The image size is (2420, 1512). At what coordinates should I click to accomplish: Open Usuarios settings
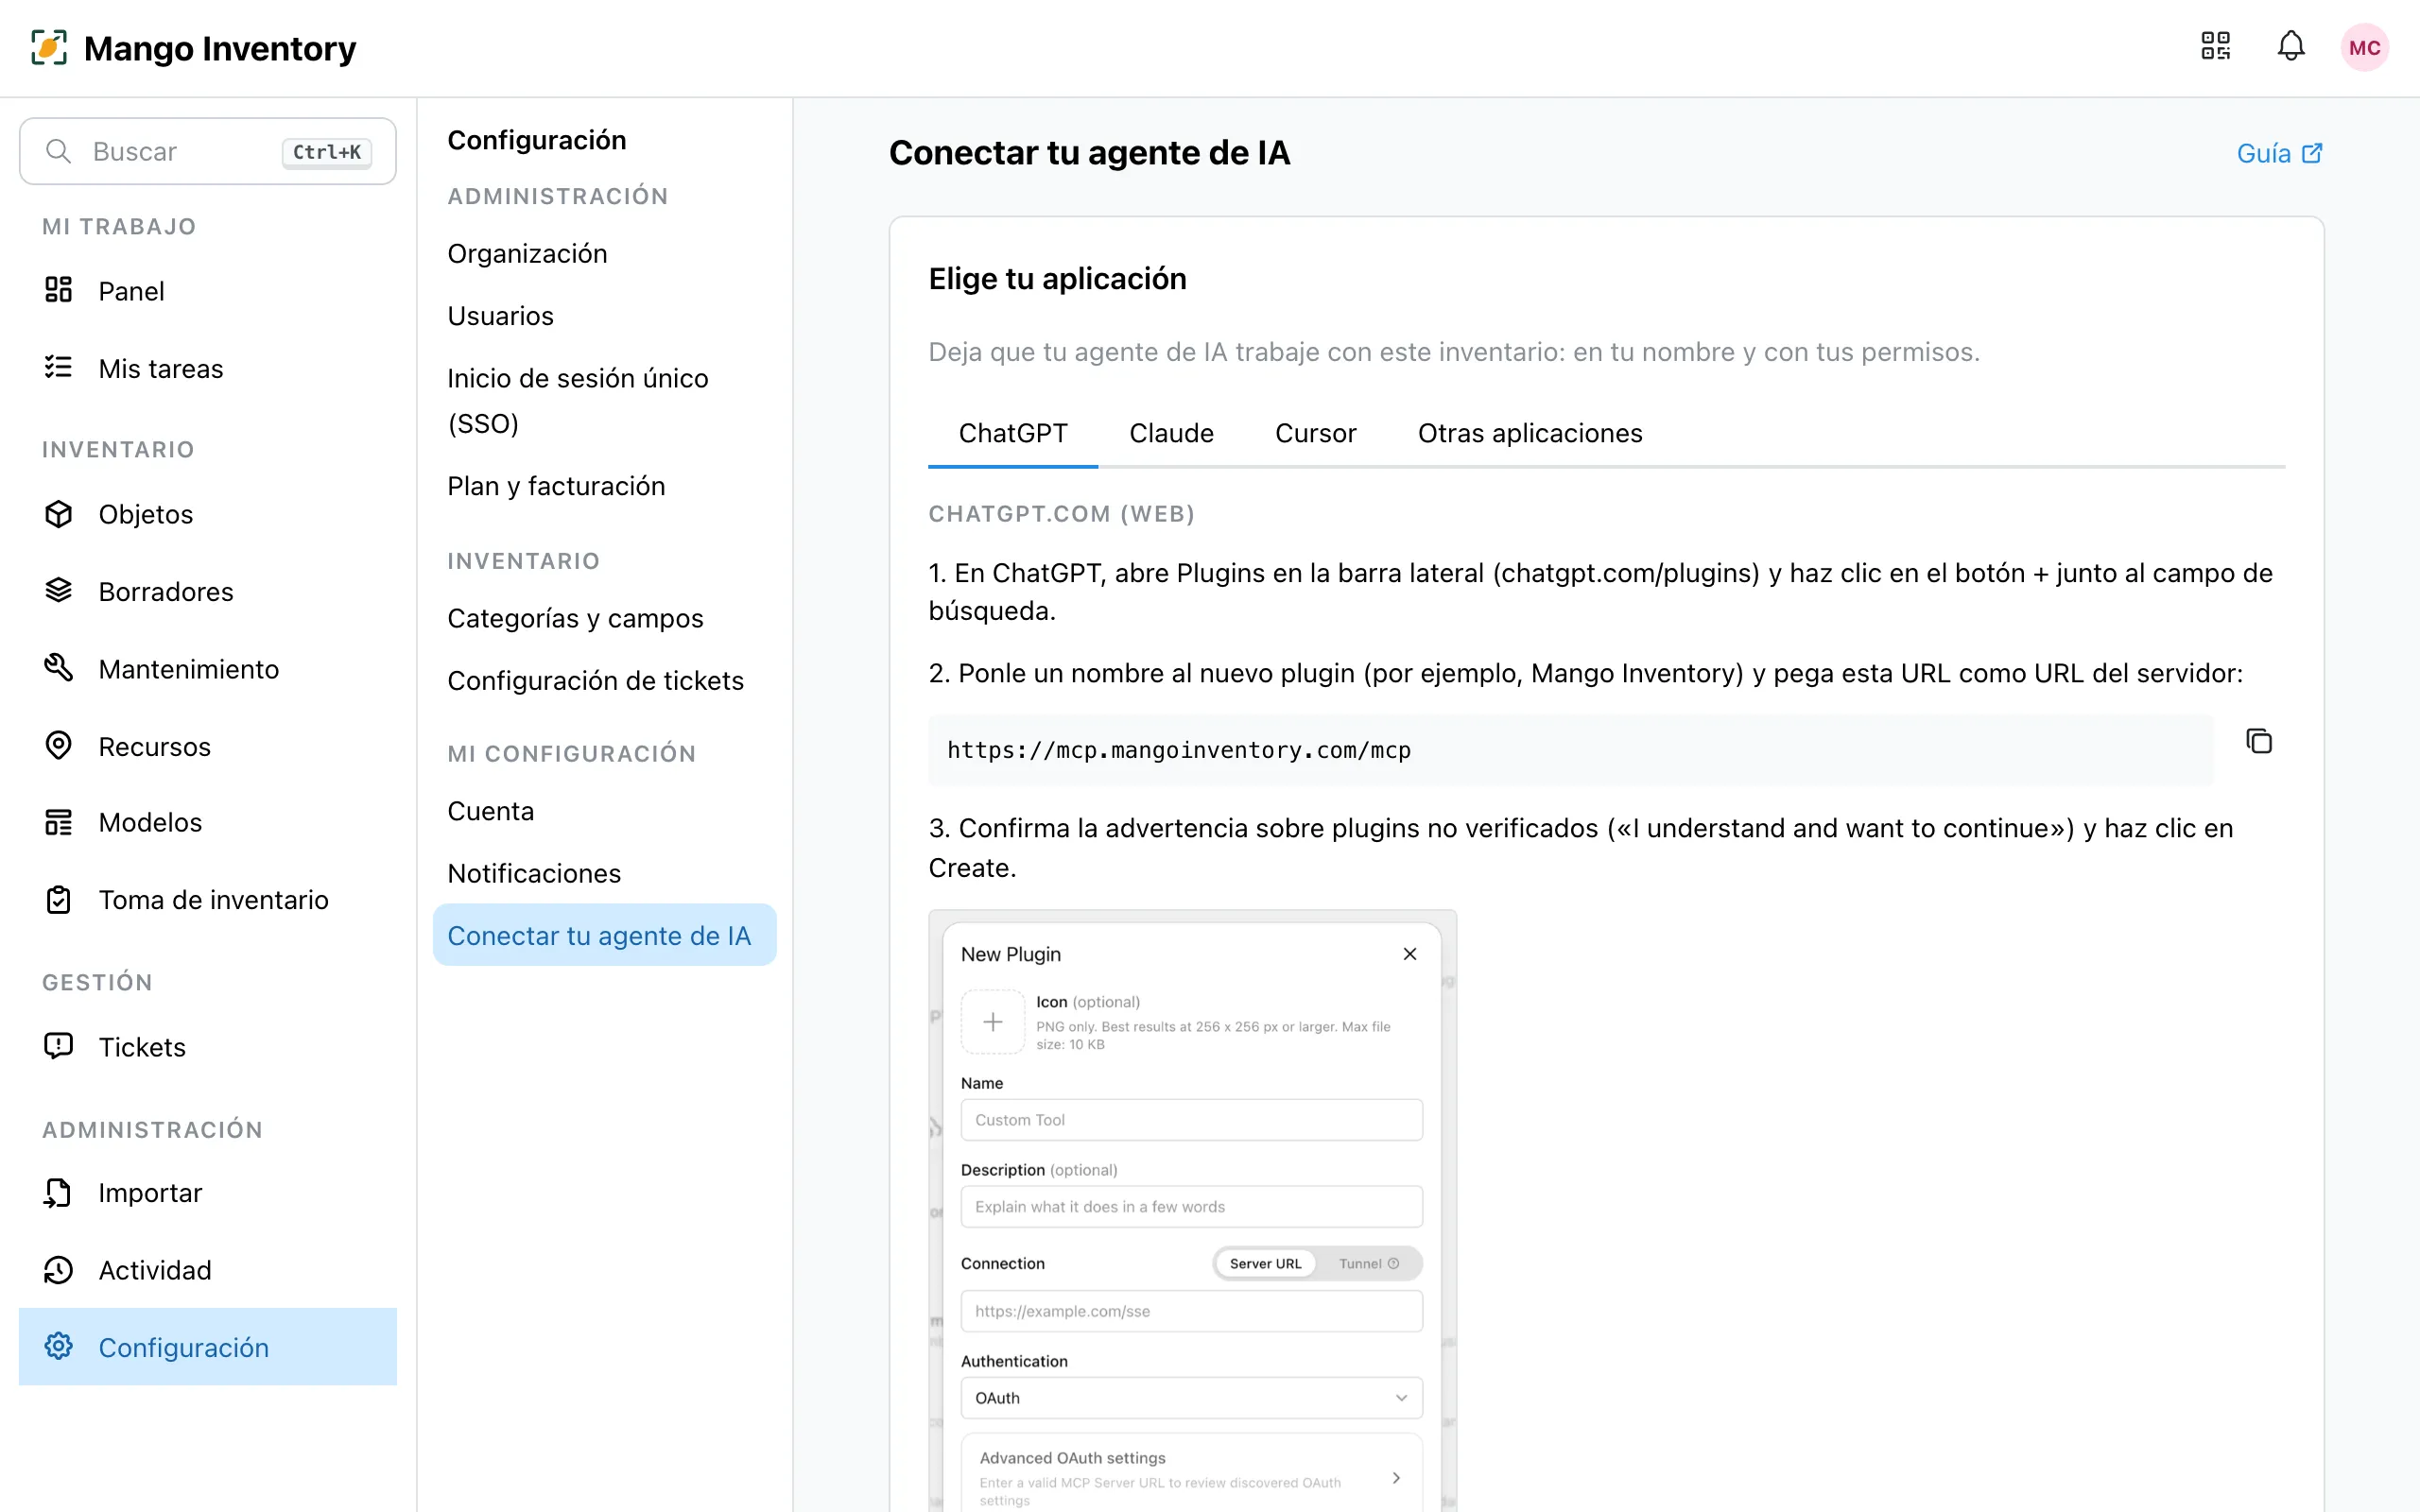click(x=605, y=316)
